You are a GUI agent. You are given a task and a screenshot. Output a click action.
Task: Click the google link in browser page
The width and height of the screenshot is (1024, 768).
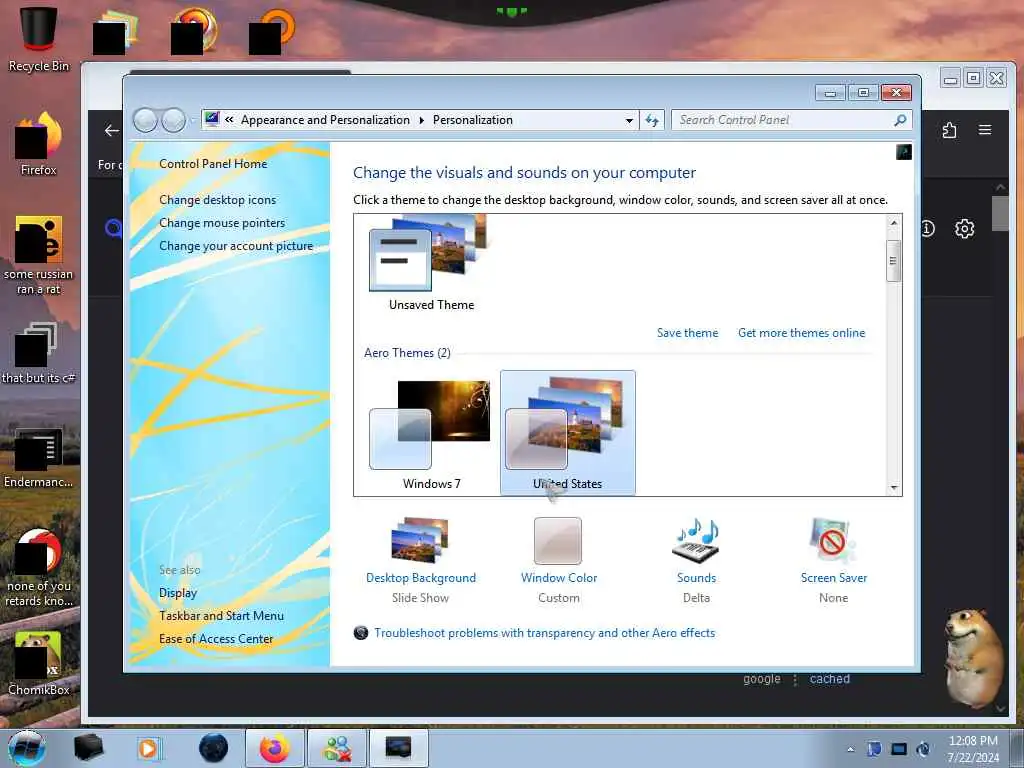tap(761, 679)
